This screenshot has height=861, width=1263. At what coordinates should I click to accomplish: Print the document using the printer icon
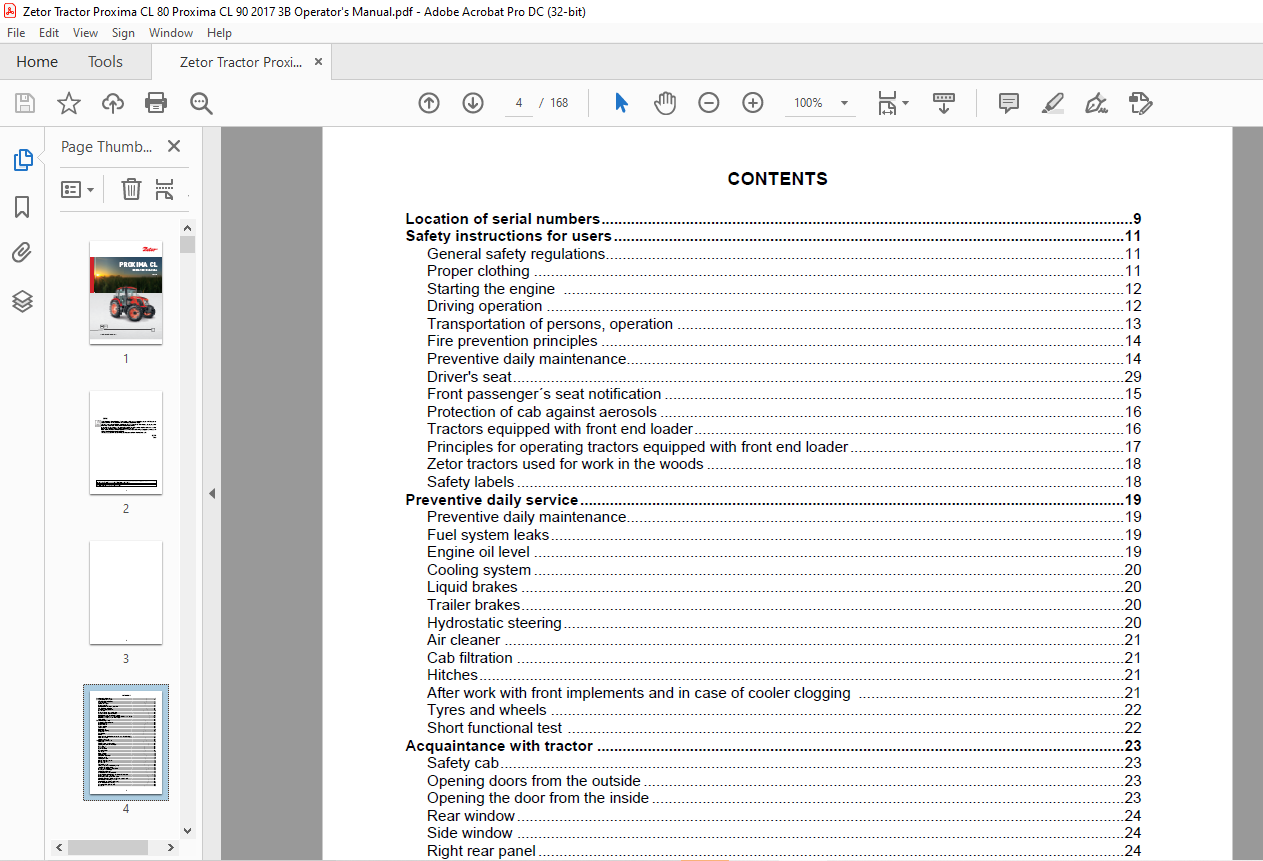[156, 103]
